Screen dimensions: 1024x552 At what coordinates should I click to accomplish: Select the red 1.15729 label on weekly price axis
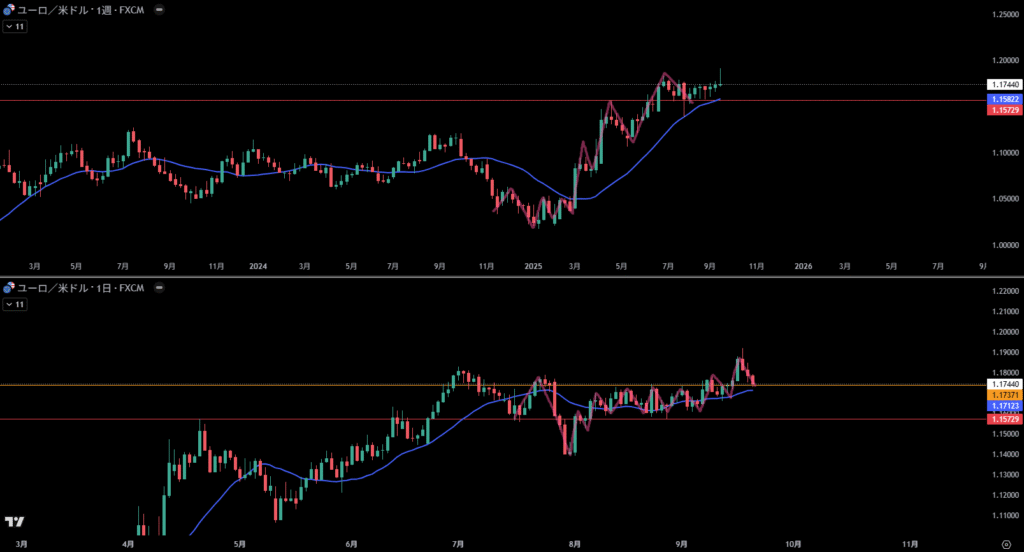tap(1003, 110)
